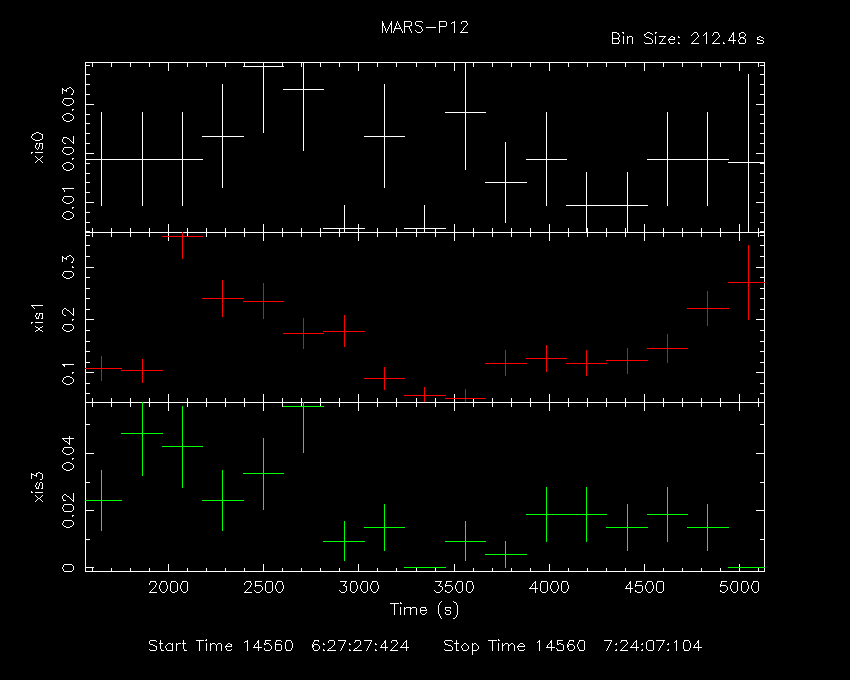Click x-axis tick label 3500
This screenshot has width=850, height=680.
(x=454, y=587)
